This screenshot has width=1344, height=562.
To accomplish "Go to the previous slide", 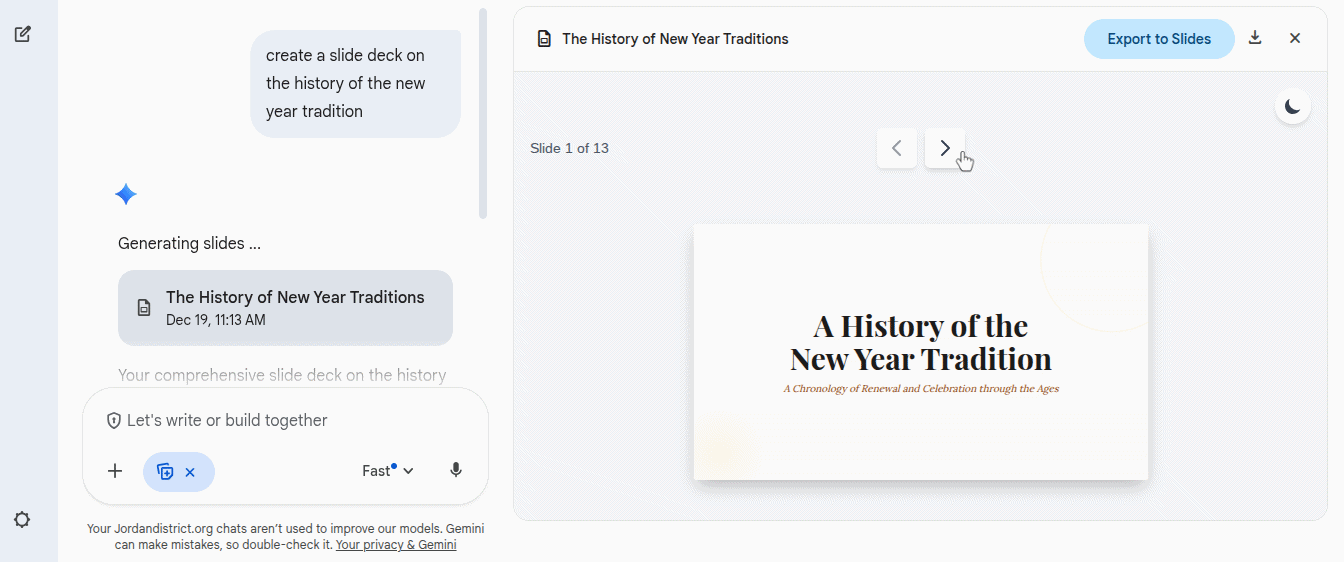I will 897,148.
